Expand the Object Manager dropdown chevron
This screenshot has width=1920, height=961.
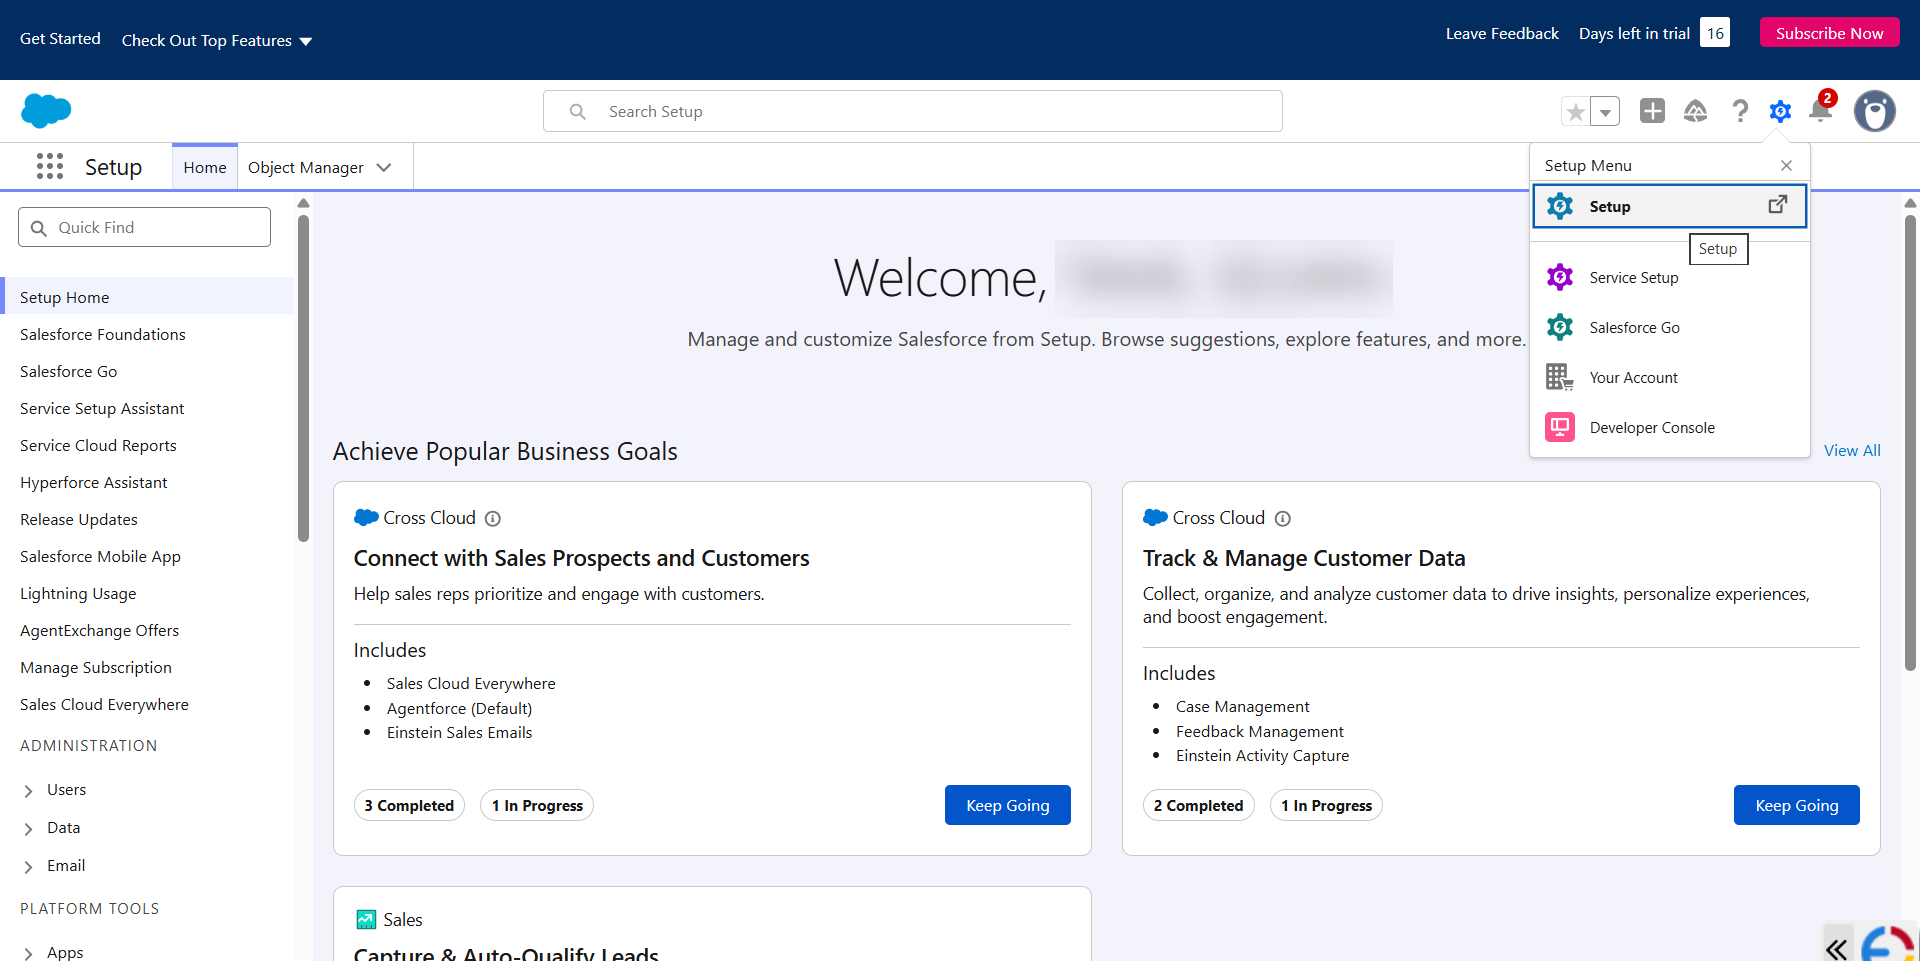click(384, 168)
